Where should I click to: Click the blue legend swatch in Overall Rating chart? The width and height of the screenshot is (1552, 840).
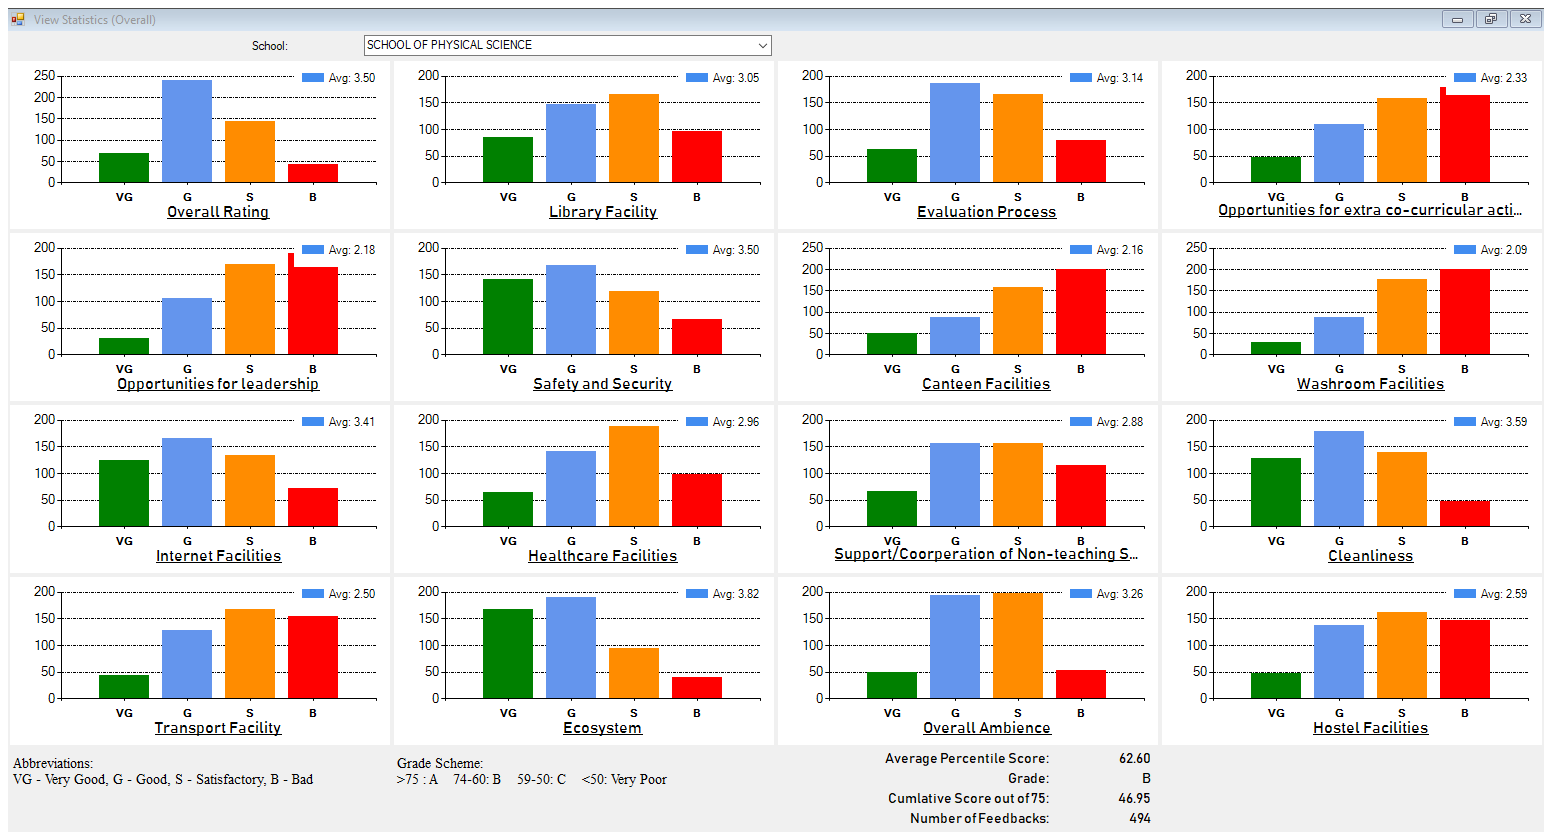(313, 78)
